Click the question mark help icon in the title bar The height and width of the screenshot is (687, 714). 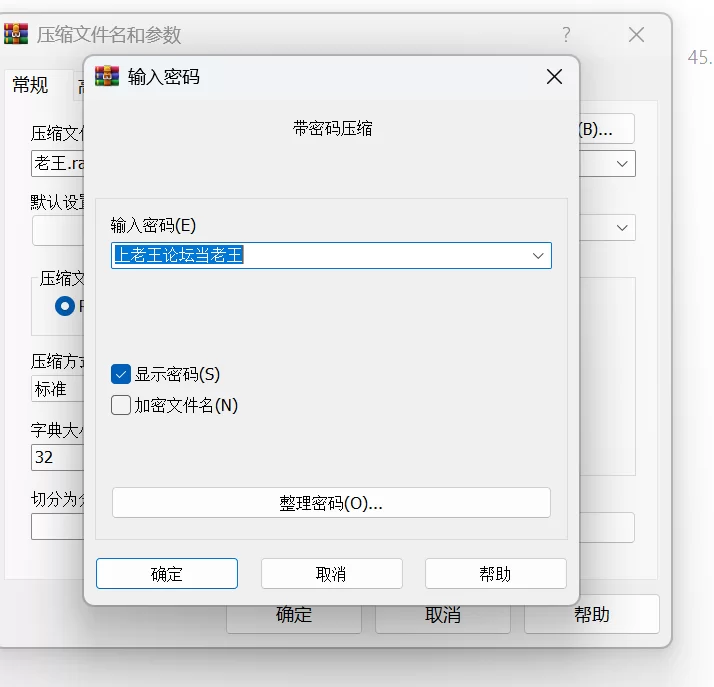tap(566, 35)
